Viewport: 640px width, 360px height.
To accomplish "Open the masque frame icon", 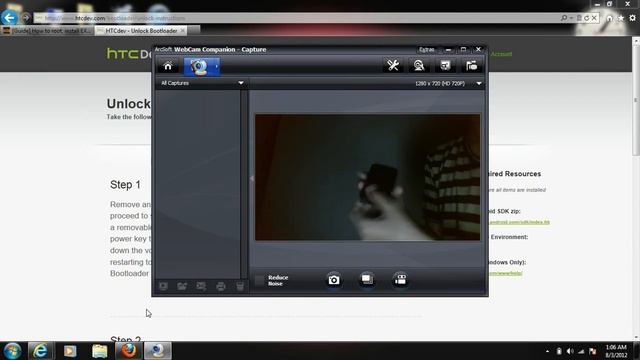I will 445,66.
